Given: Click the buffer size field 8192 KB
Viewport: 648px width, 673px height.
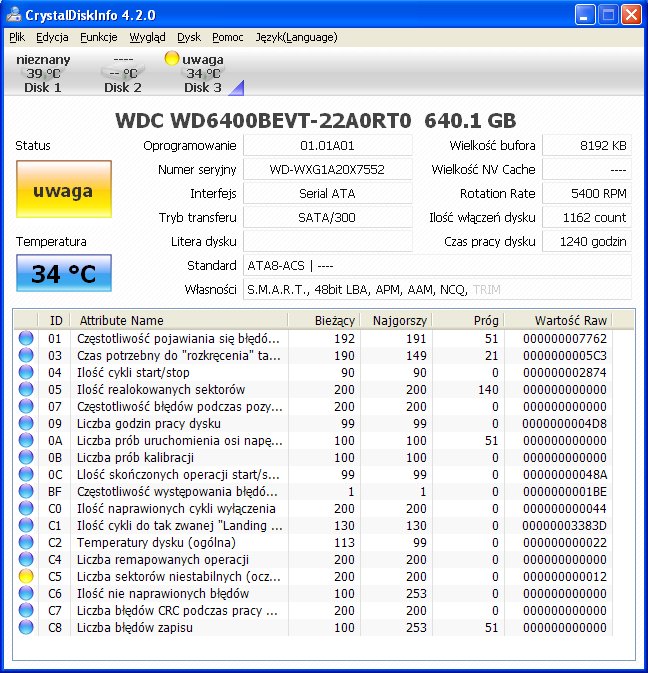Looking at the screenshot, I should pyautogui.click(x=587, y=146).
